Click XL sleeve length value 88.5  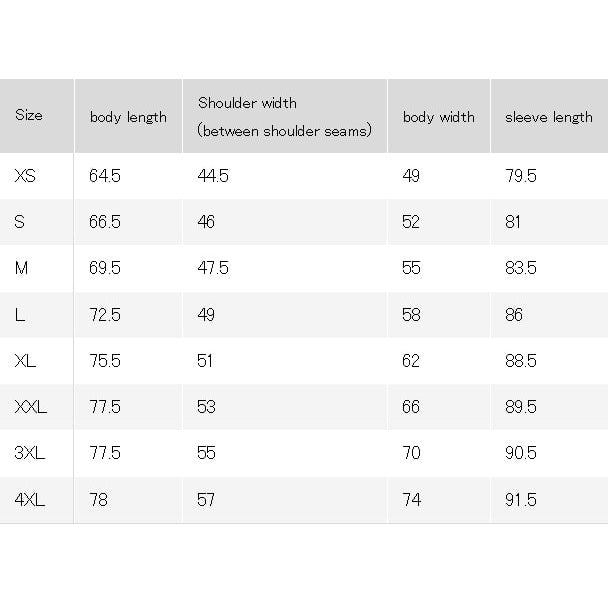click(521, 361)
